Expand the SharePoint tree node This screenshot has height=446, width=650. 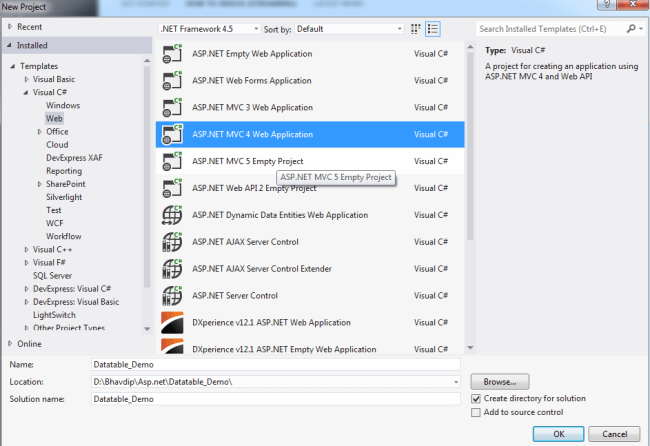pos(40,184)
